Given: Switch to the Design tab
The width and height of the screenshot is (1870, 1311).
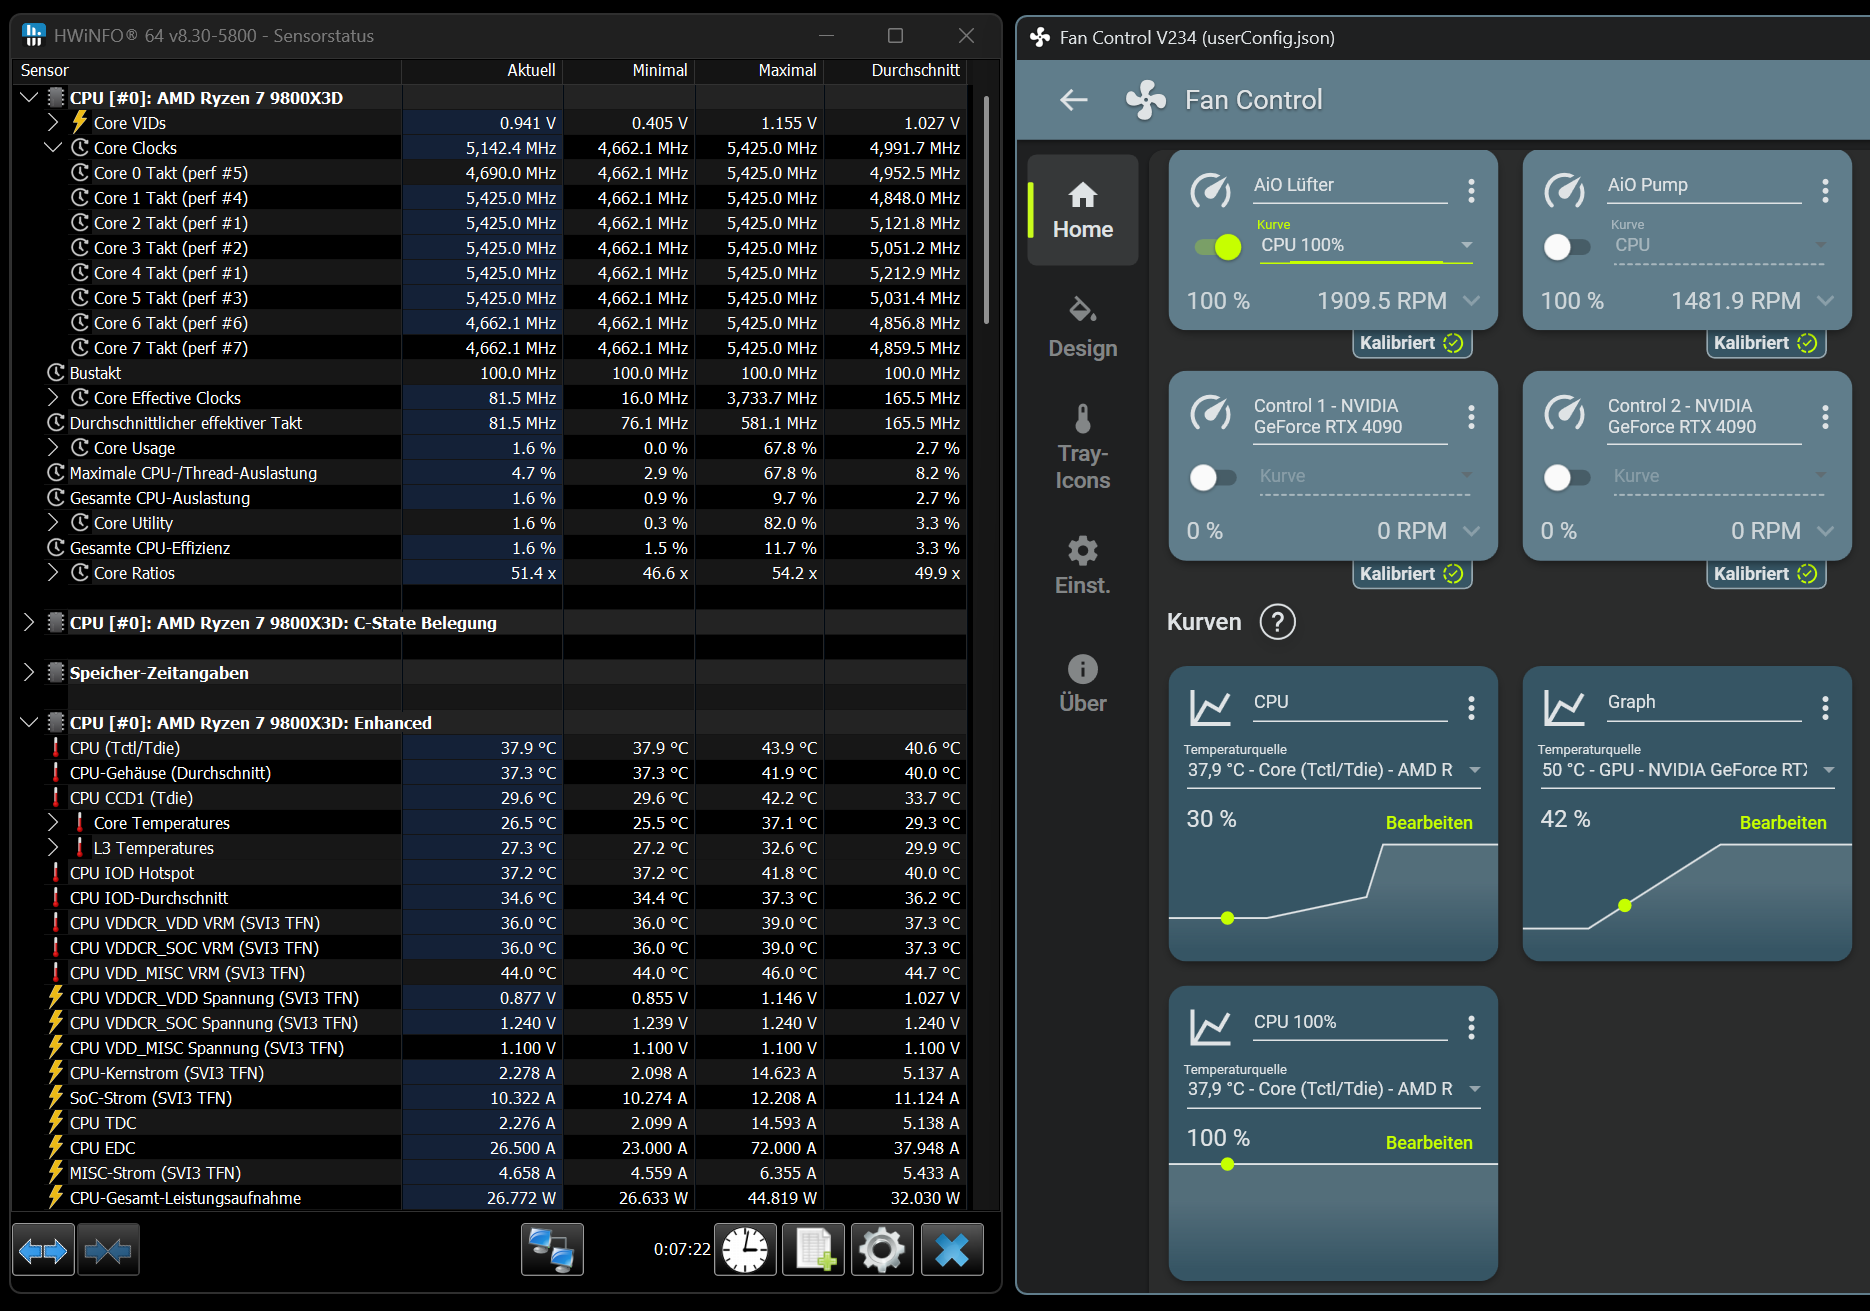Looking at the screenshot, I should pos(1083,328).
